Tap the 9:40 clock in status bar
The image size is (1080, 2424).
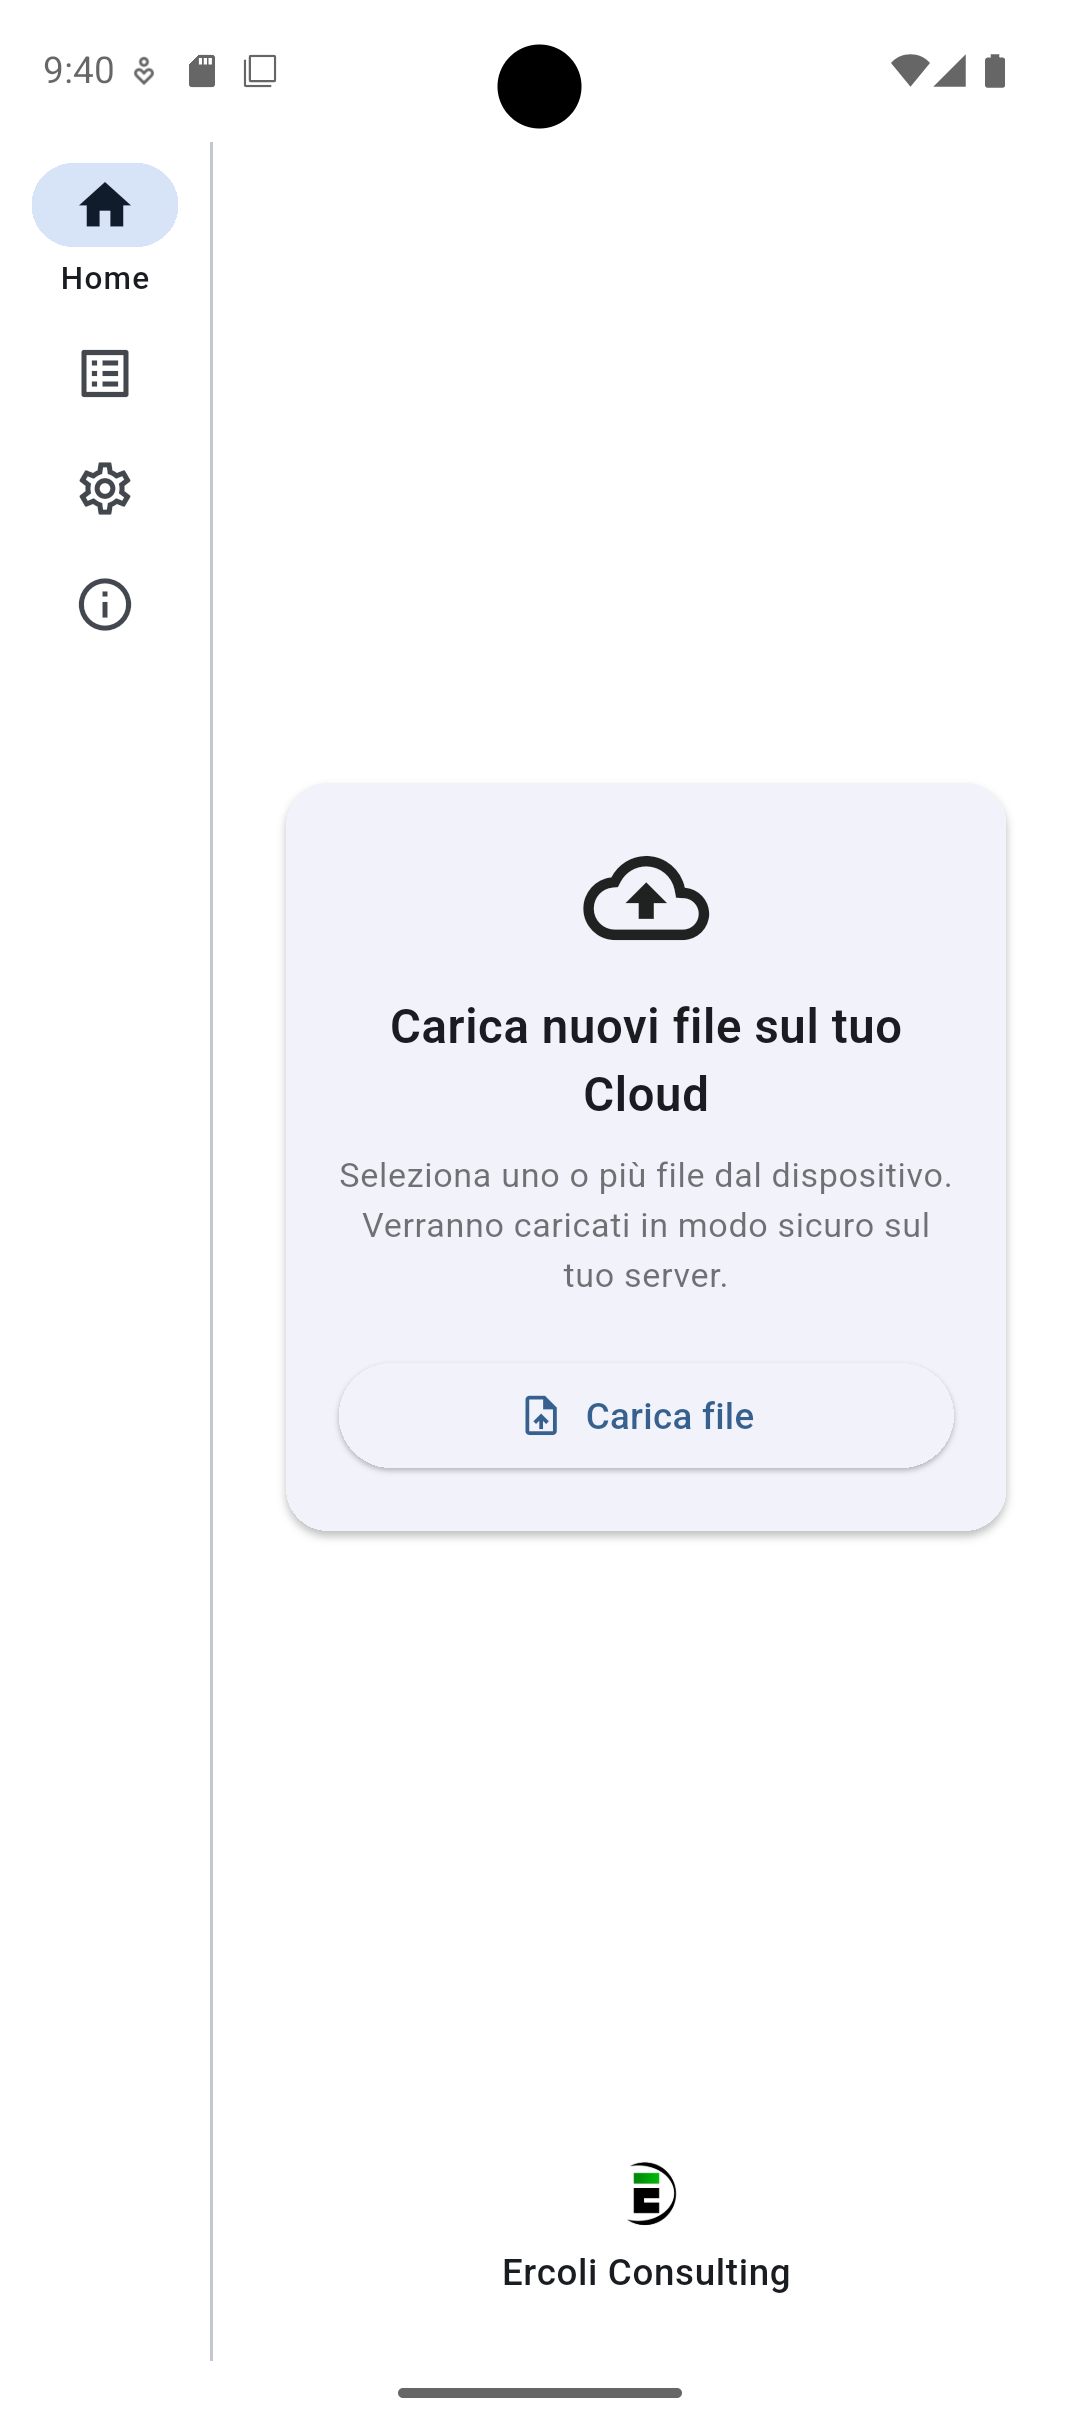pos(79,71)
